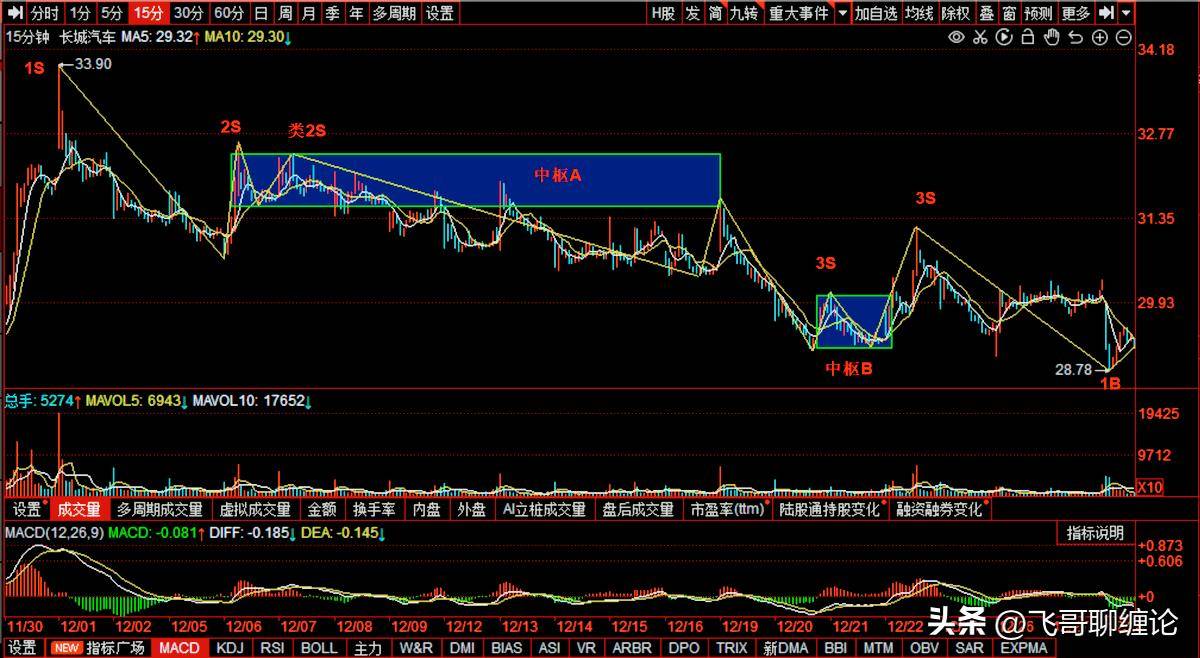
Task: Select the 市盈率(ttm) tab
Action: pyautogui.click(x=727, y=509)
